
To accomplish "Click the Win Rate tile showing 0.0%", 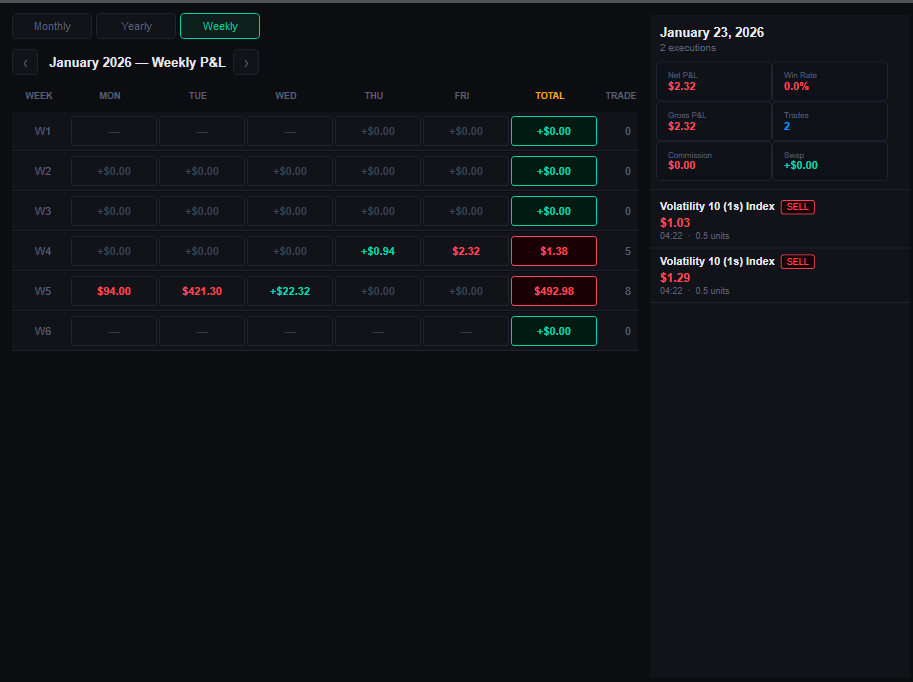I will click(x=830, y=81).
